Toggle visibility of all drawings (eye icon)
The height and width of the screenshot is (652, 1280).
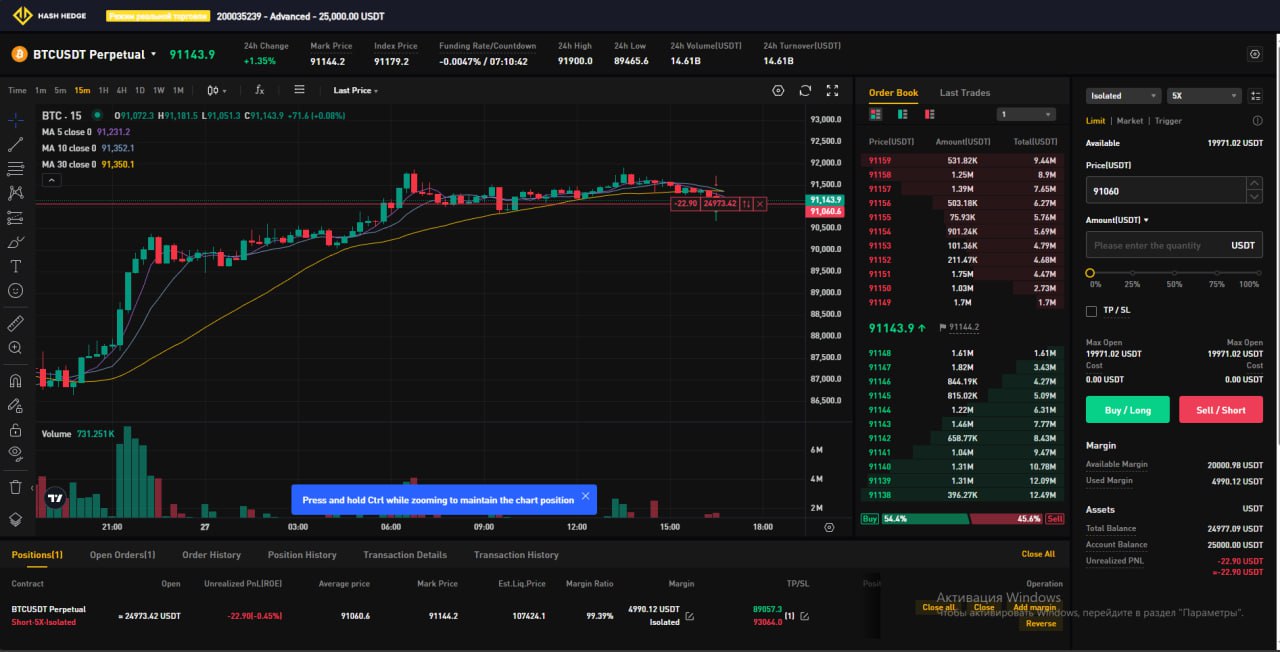point(15,453)
